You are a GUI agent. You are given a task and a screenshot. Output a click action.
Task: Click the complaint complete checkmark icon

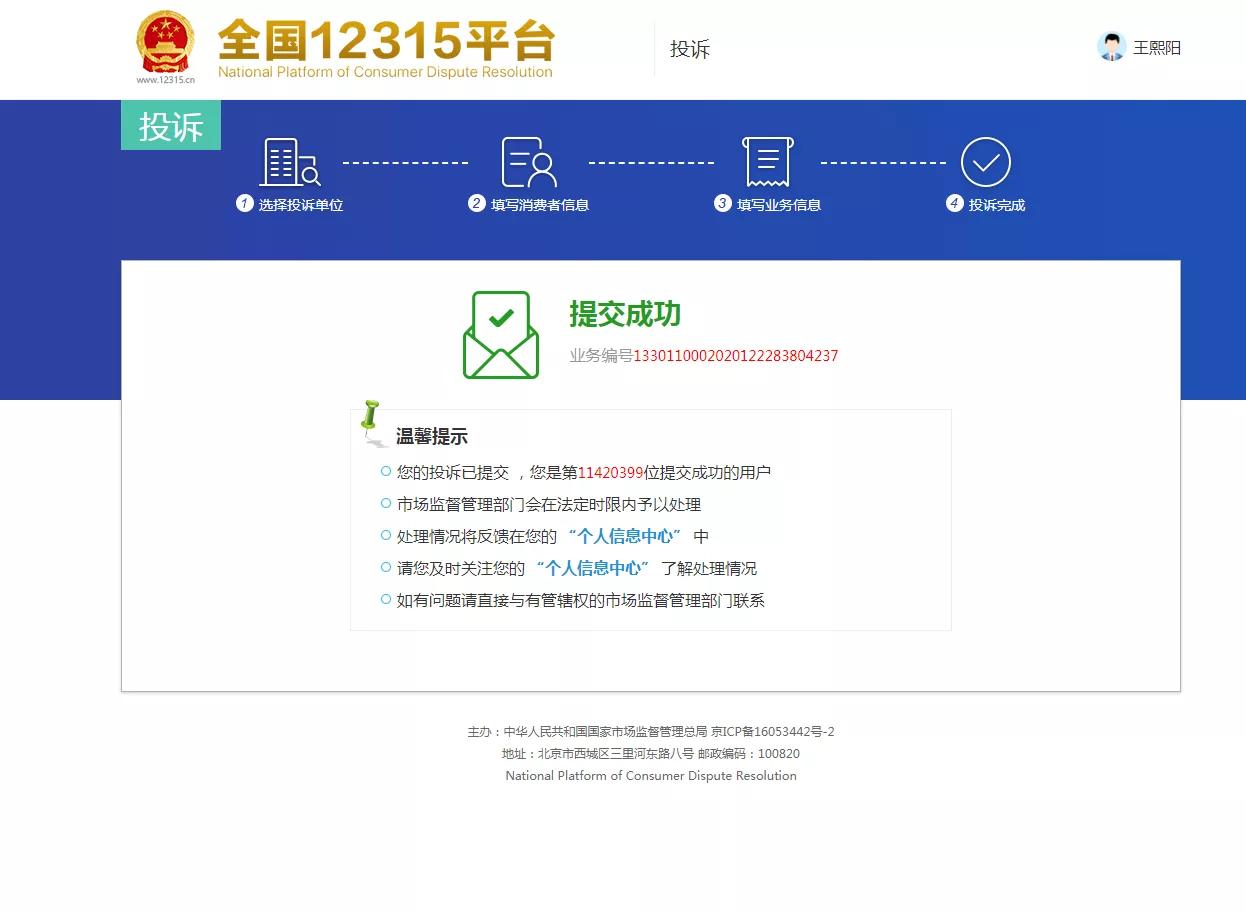pyautogui.click(x=985, y=162)
